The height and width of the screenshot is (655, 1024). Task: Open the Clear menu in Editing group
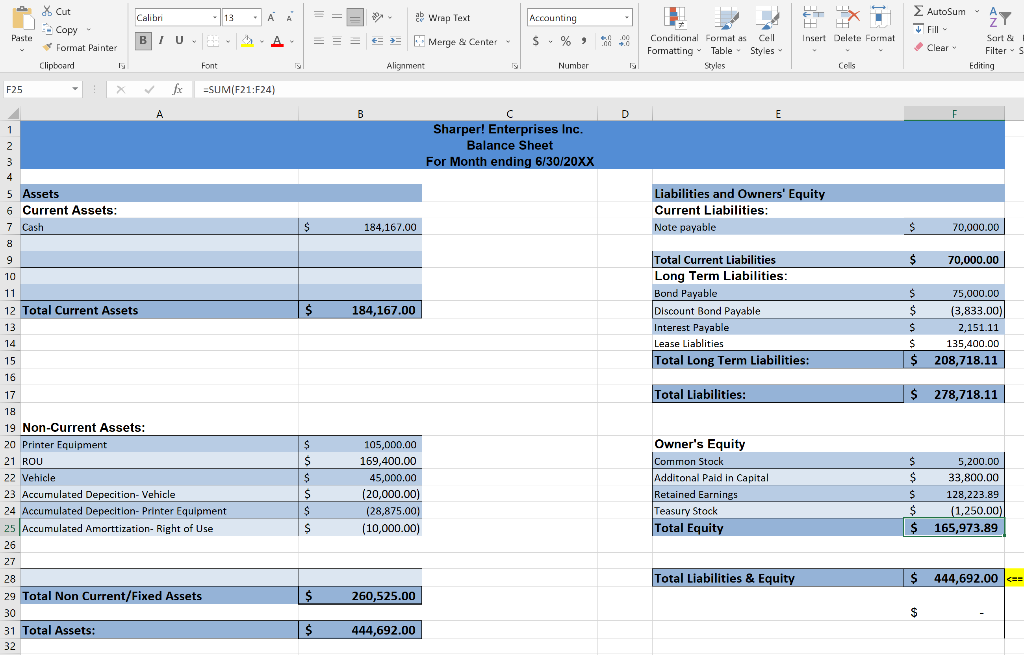tap(937, 46)
